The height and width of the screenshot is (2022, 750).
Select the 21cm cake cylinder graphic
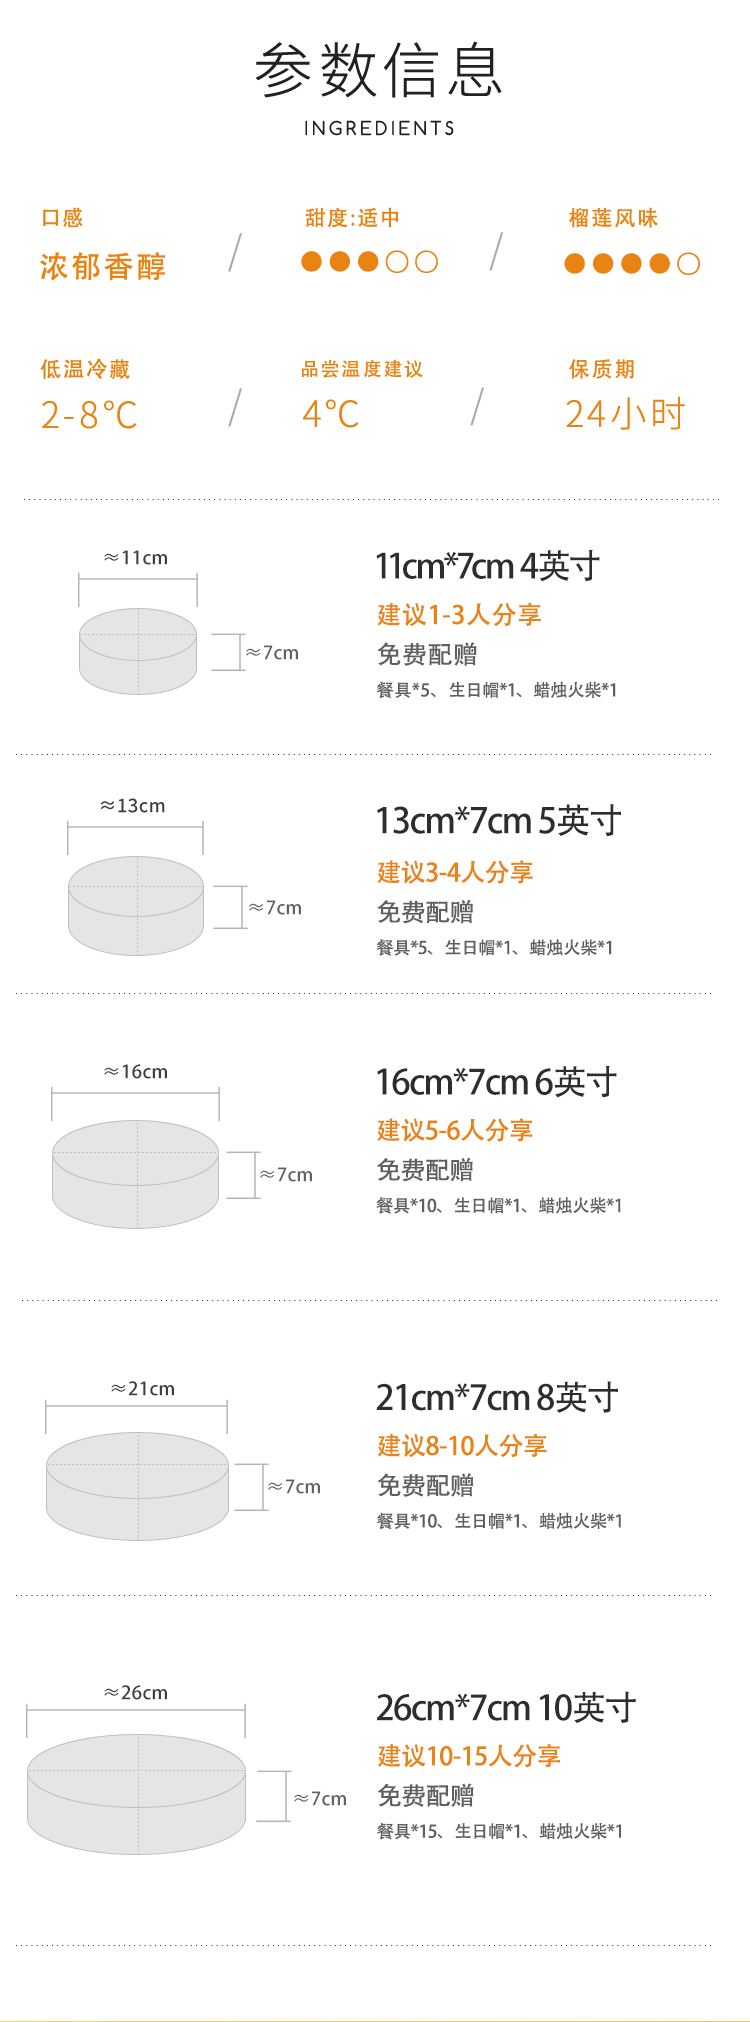tap(137, 1486)
